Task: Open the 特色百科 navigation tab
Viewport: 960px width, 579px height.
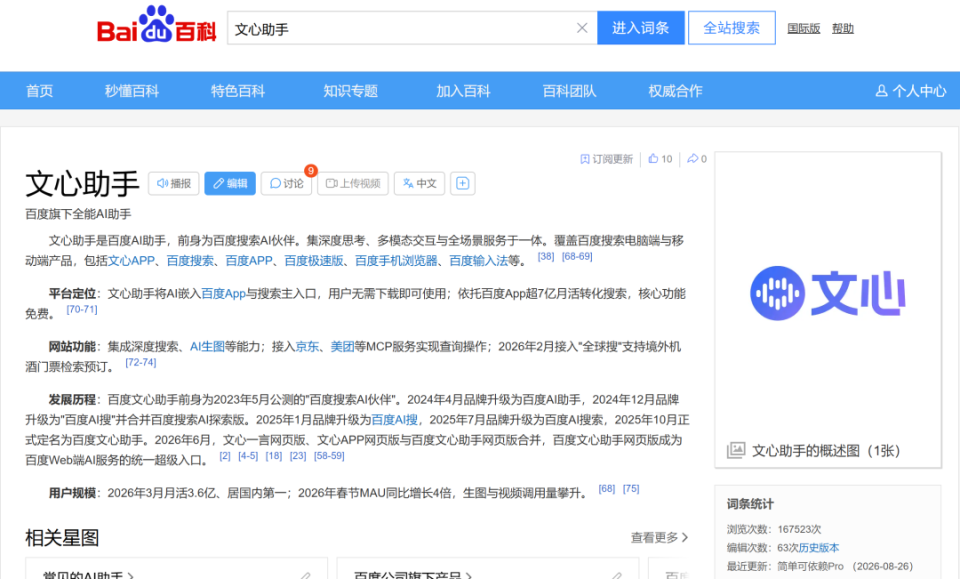Action: (238, 91)
